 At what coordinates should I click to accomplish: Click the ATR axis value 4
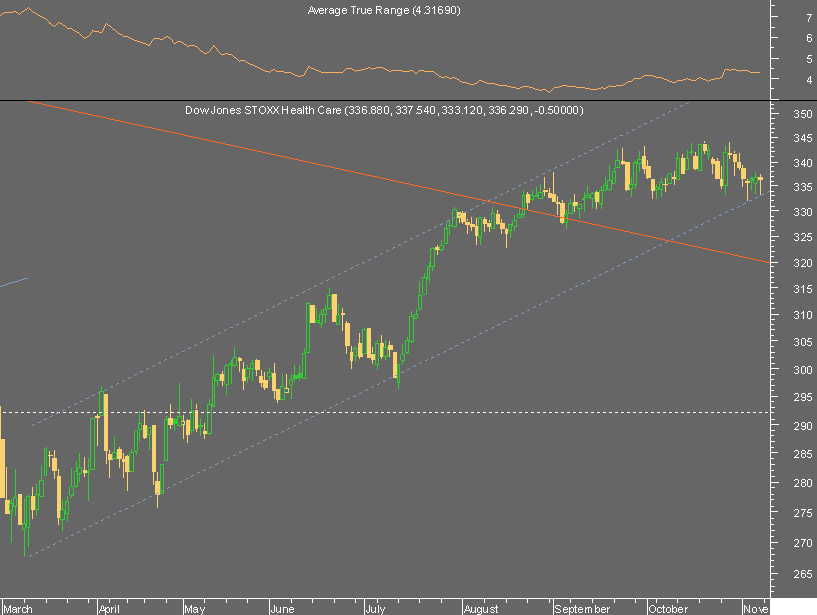pyautogui.click(x=809, y=80)
